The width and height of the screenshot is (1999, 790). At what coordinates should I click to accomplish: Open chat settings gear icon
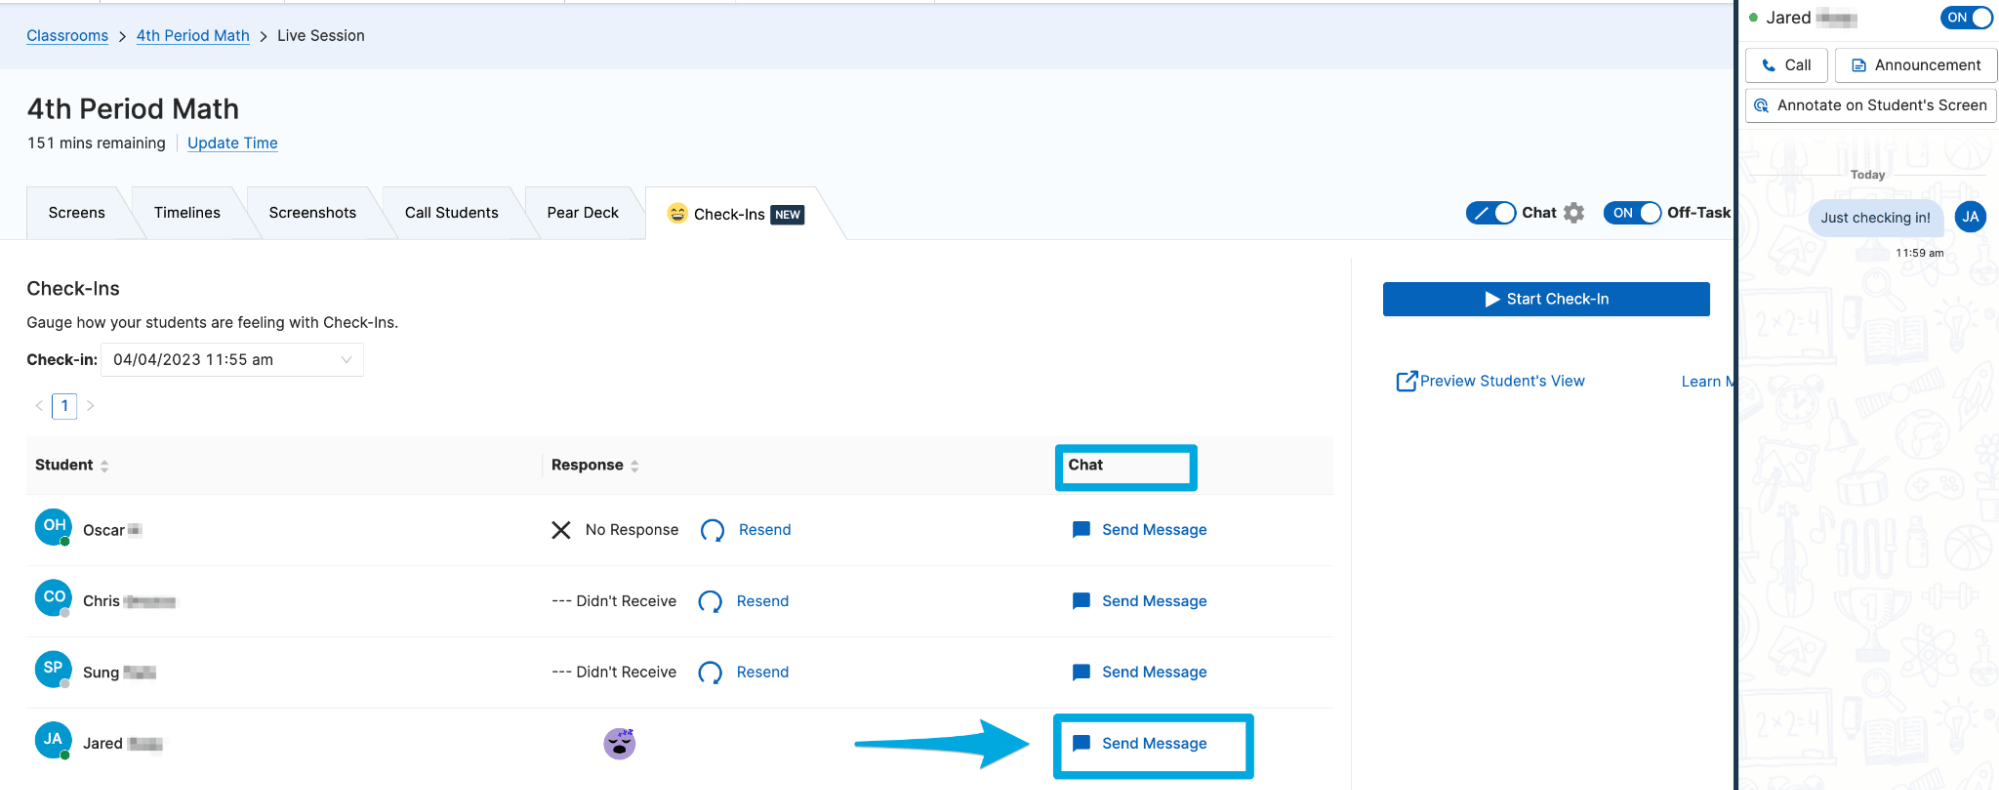1574,213
